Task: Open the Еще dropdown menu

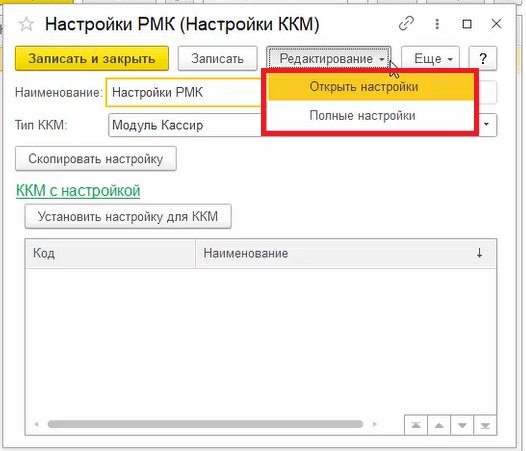Action: (x=430, y=58)
